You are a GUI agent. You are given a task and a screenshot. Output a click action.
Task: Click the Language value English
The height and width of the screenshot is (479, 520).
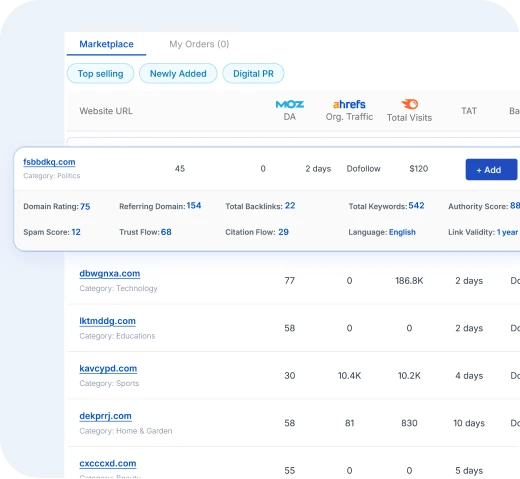(402, 232)
